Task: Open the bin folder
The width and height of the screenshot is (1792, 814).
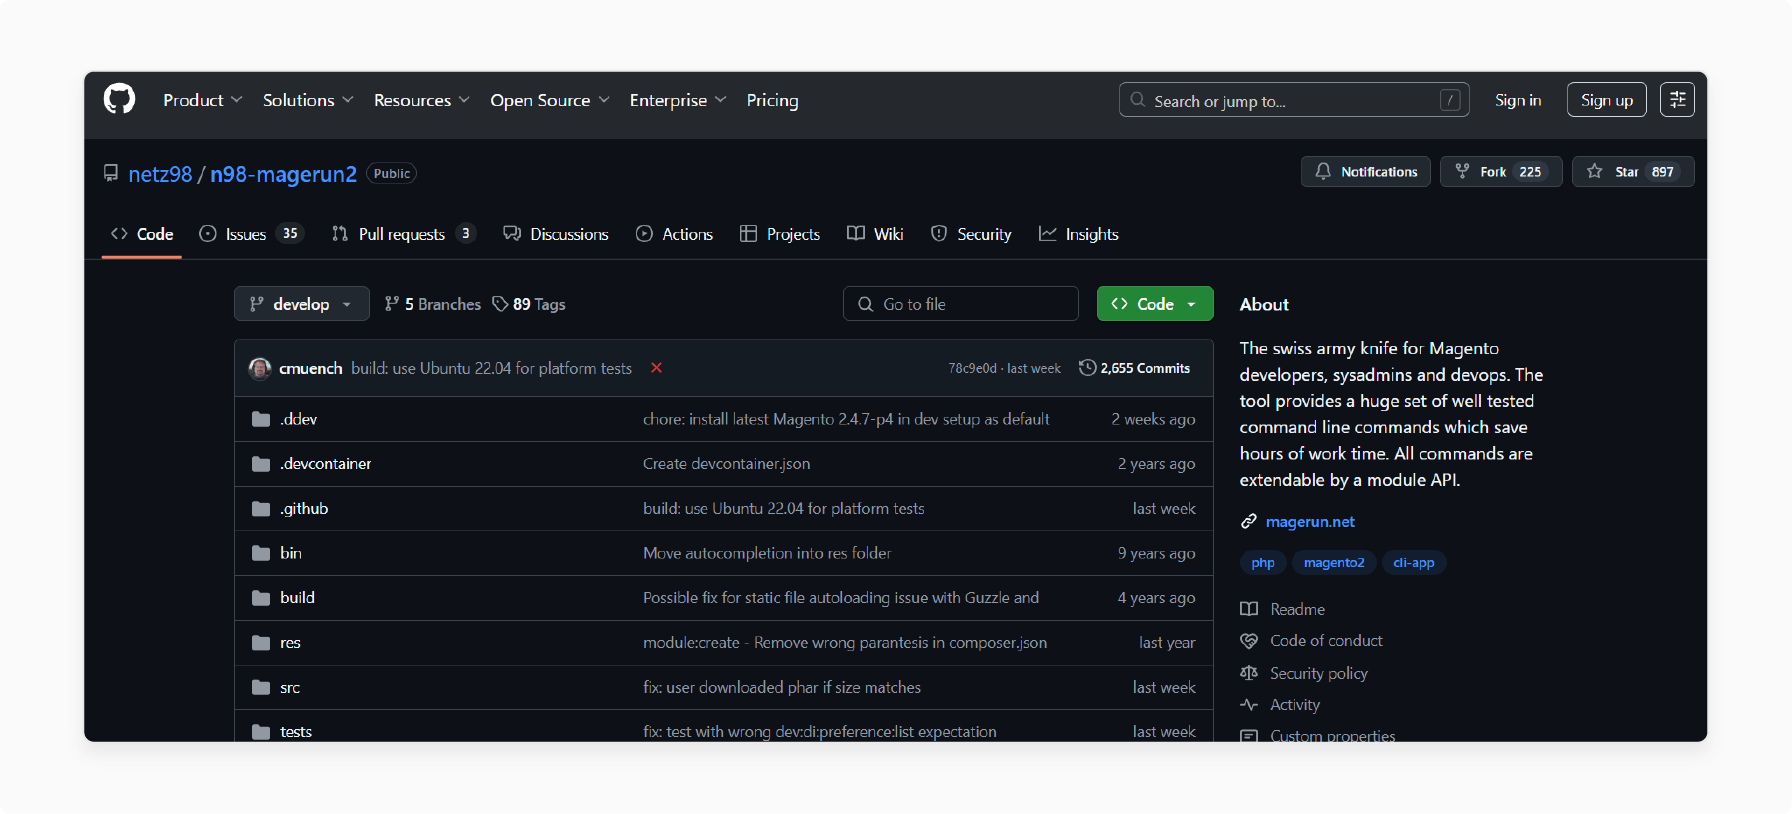Action: point(291,553)
